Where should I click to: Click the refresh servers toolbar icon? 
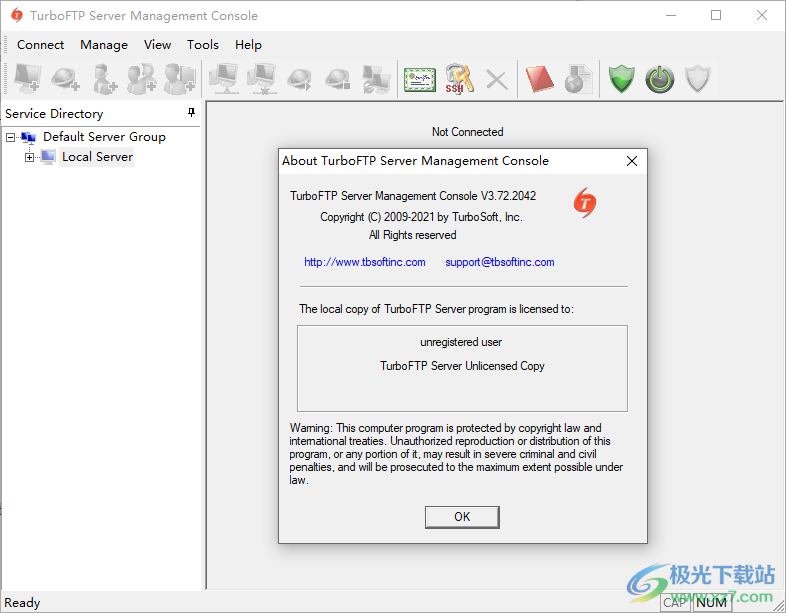tap(376, 79)
